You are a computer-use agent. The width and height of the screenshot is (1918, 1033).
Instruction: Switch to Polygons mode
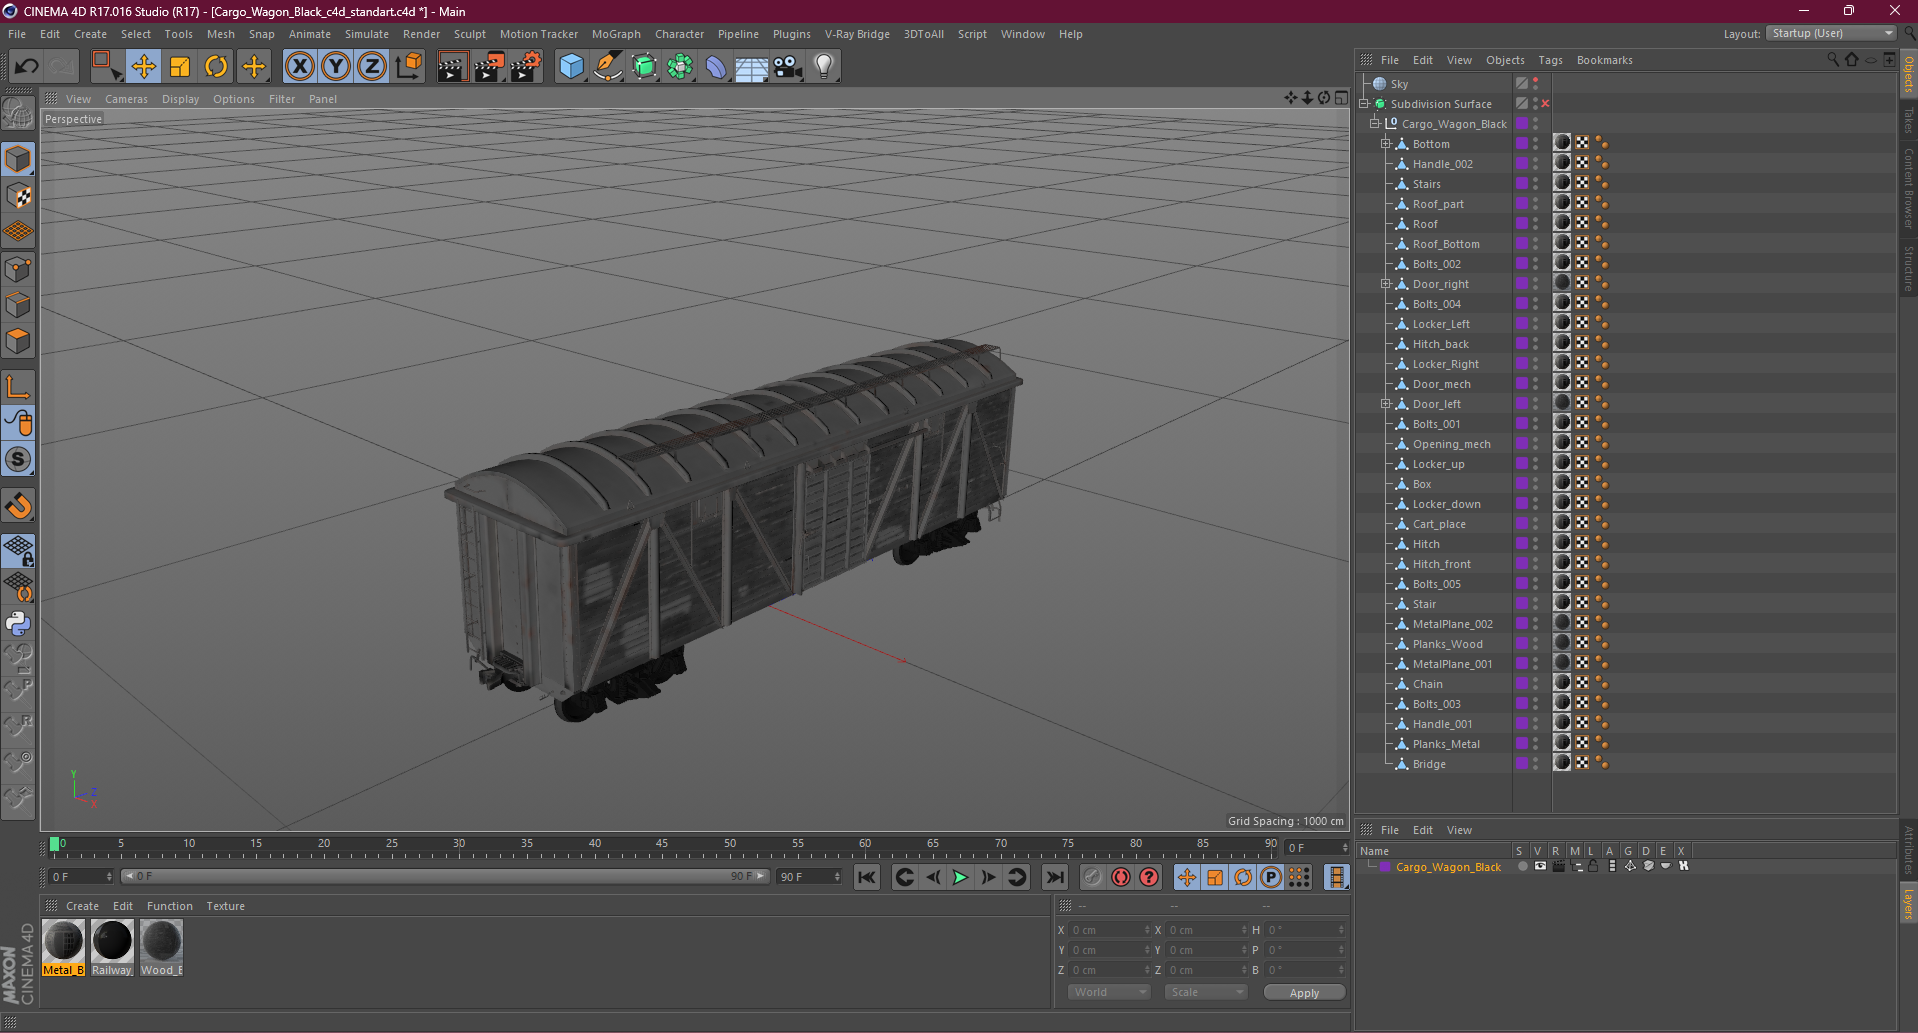click(18, 341)
